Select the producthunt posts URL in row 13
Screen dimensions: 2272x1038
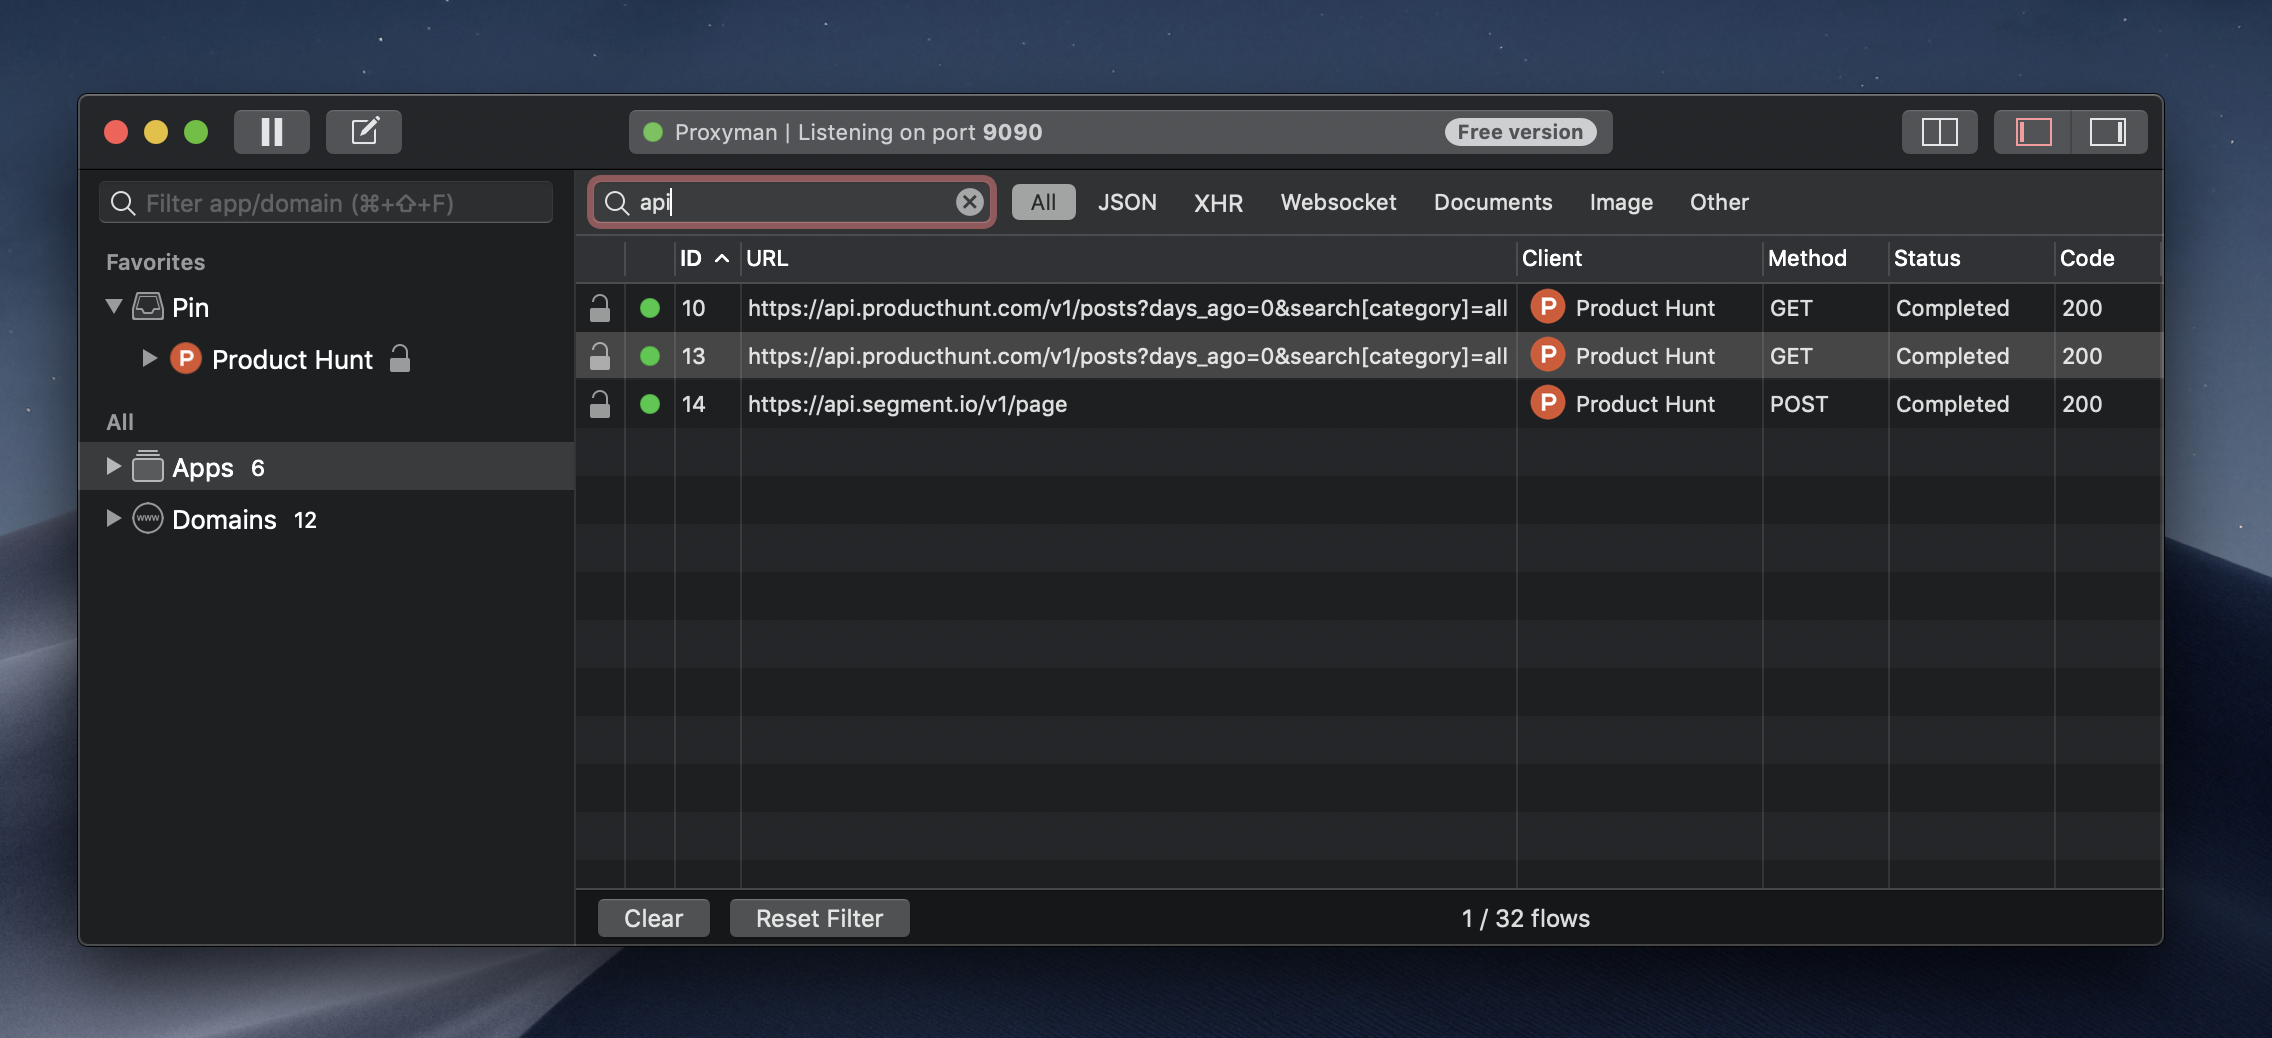(x=1128, y=356)
